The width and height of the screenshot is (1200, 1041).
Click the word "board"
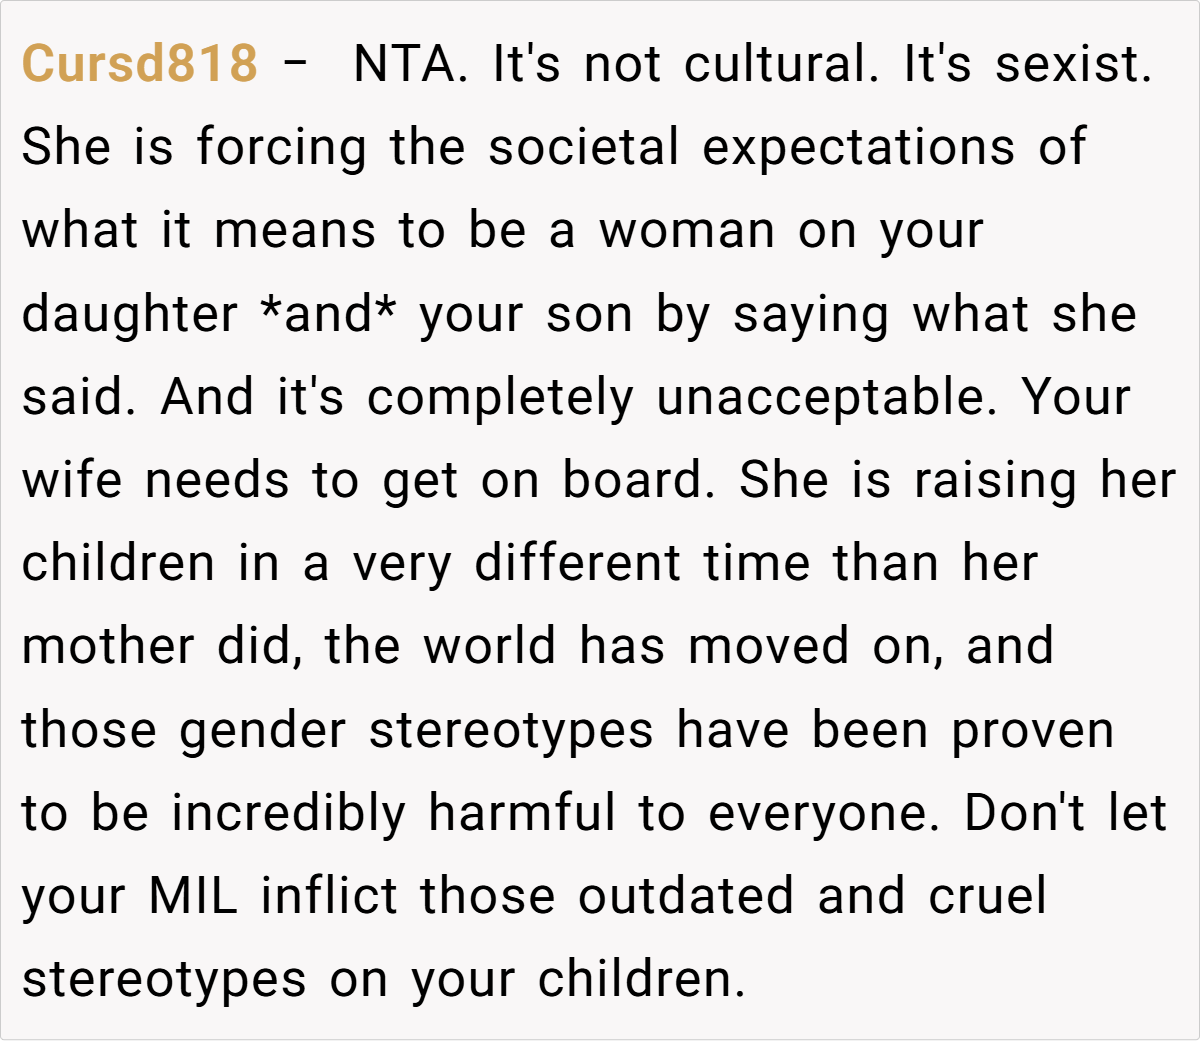point(634,481)
